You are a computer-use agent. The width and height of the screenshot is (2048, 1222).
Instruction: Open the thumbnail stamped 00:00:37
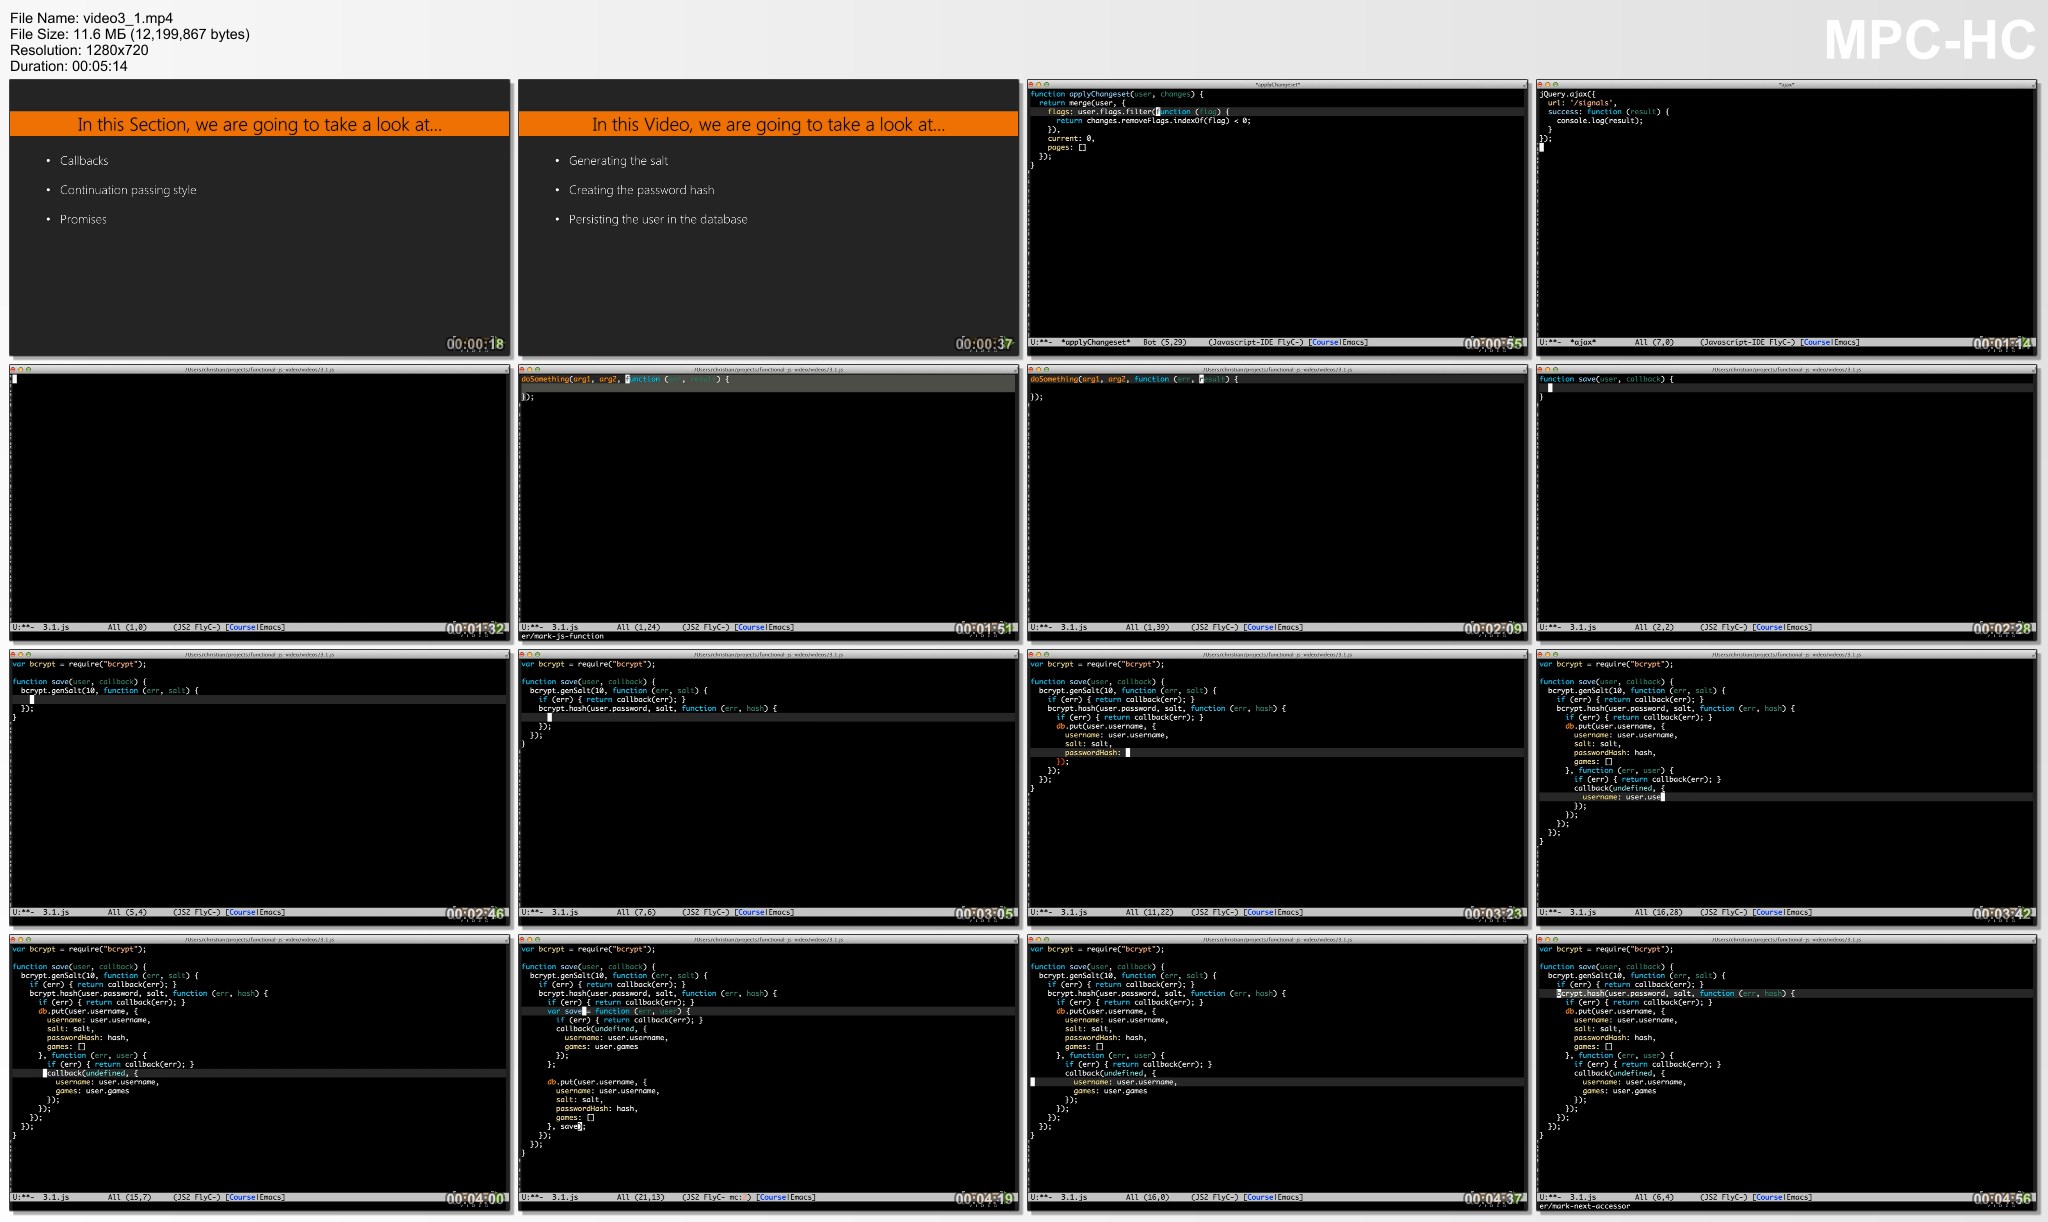click(x=769, y=218)
